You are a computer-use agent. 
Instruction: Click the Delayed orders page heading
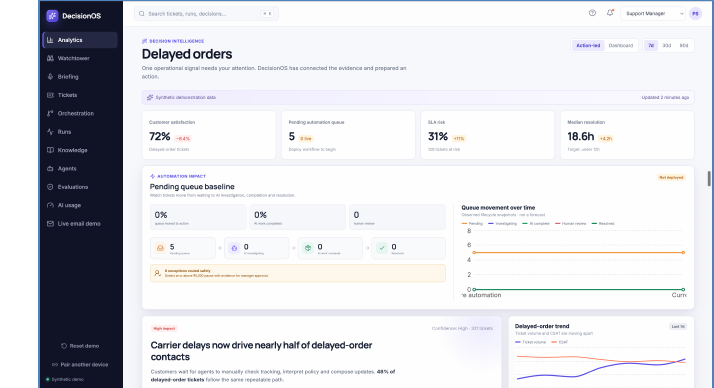click(187, 54)
